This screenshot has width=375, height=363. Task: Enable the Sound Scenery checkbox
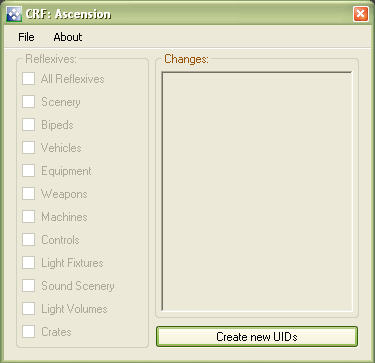pos(29,286)
